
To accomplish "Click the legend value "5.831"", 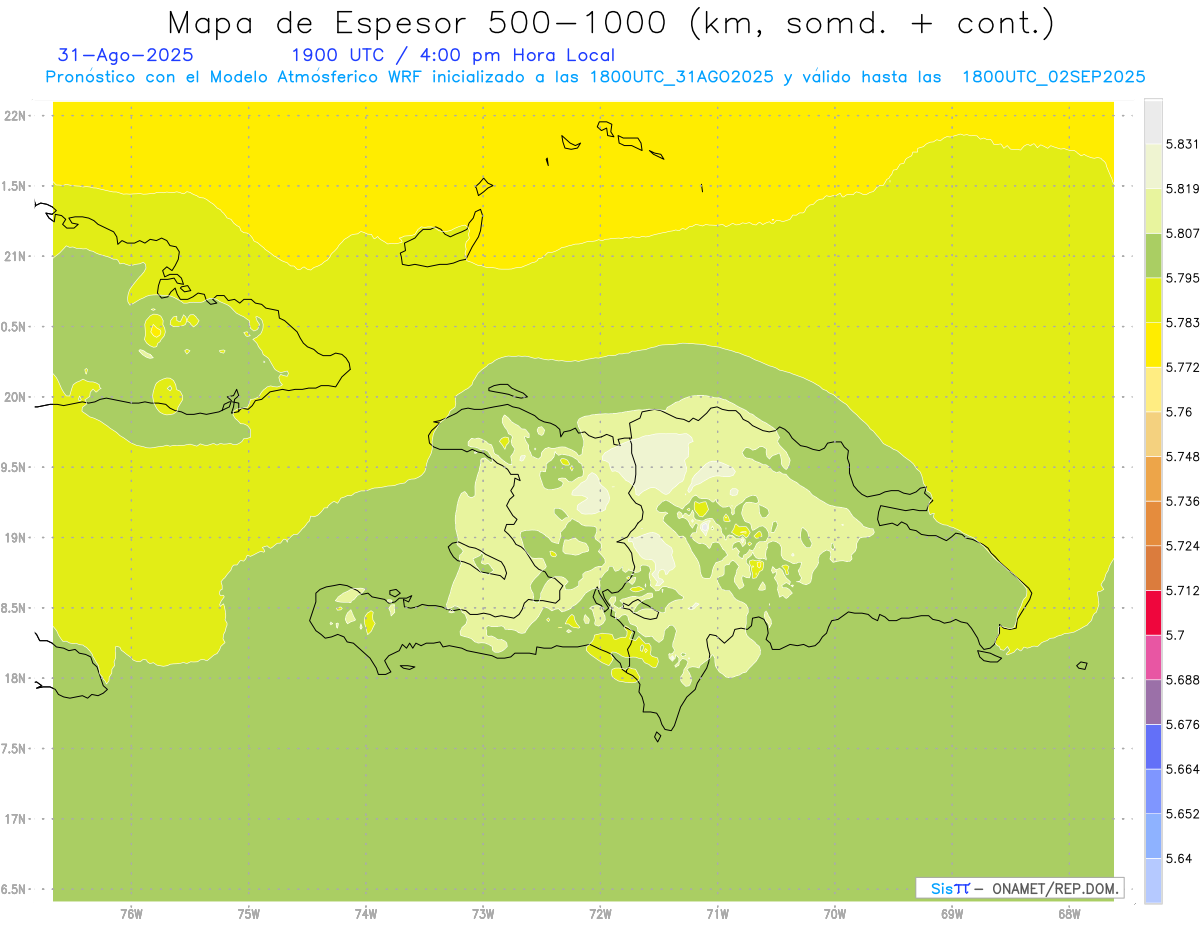I will tap(1182, 144).
